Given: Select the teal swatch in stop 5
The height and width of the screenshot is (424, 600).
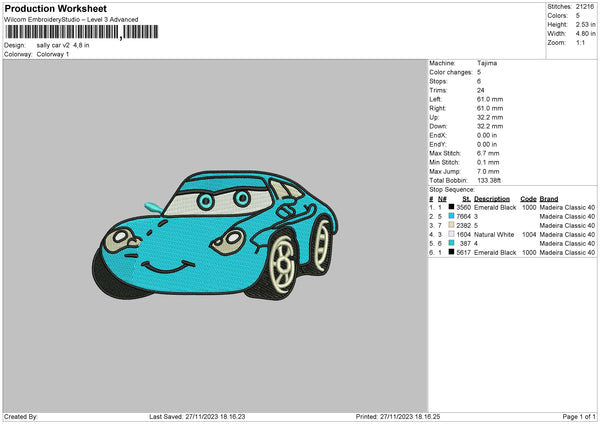Looking at the screenshot, I should (452, 243).
